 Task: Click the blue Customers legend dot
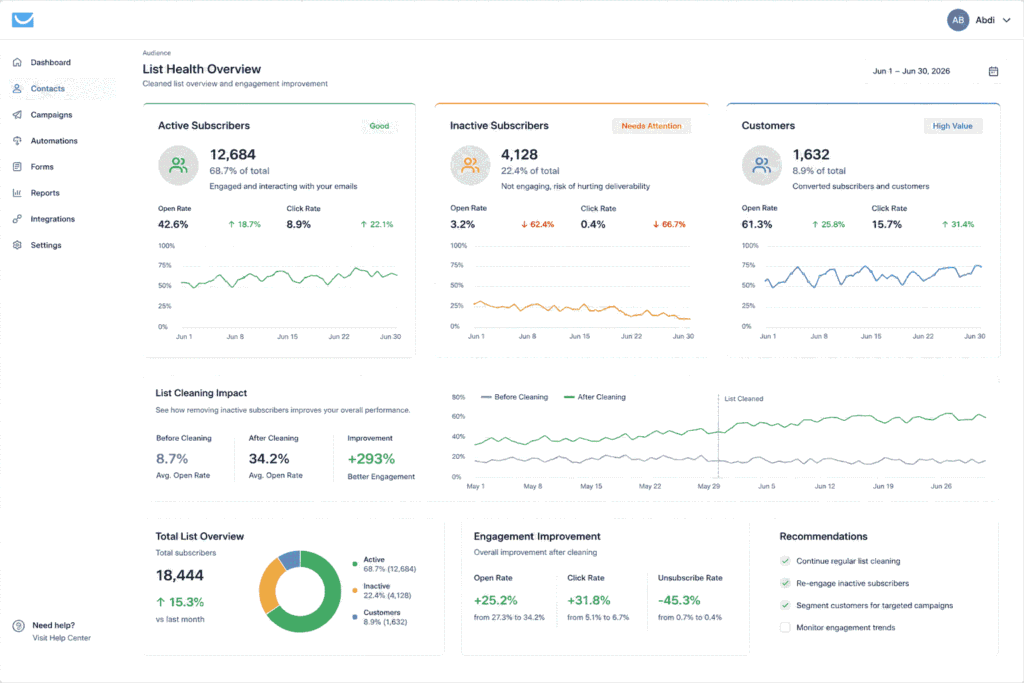[x=355, y=616]
